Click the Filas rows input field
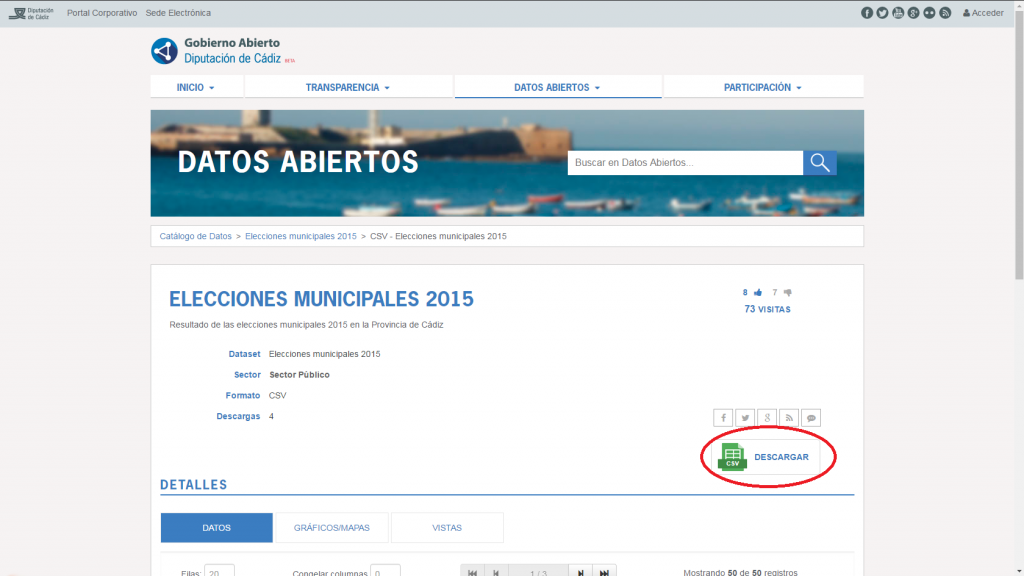 click(x=219, y=571)
